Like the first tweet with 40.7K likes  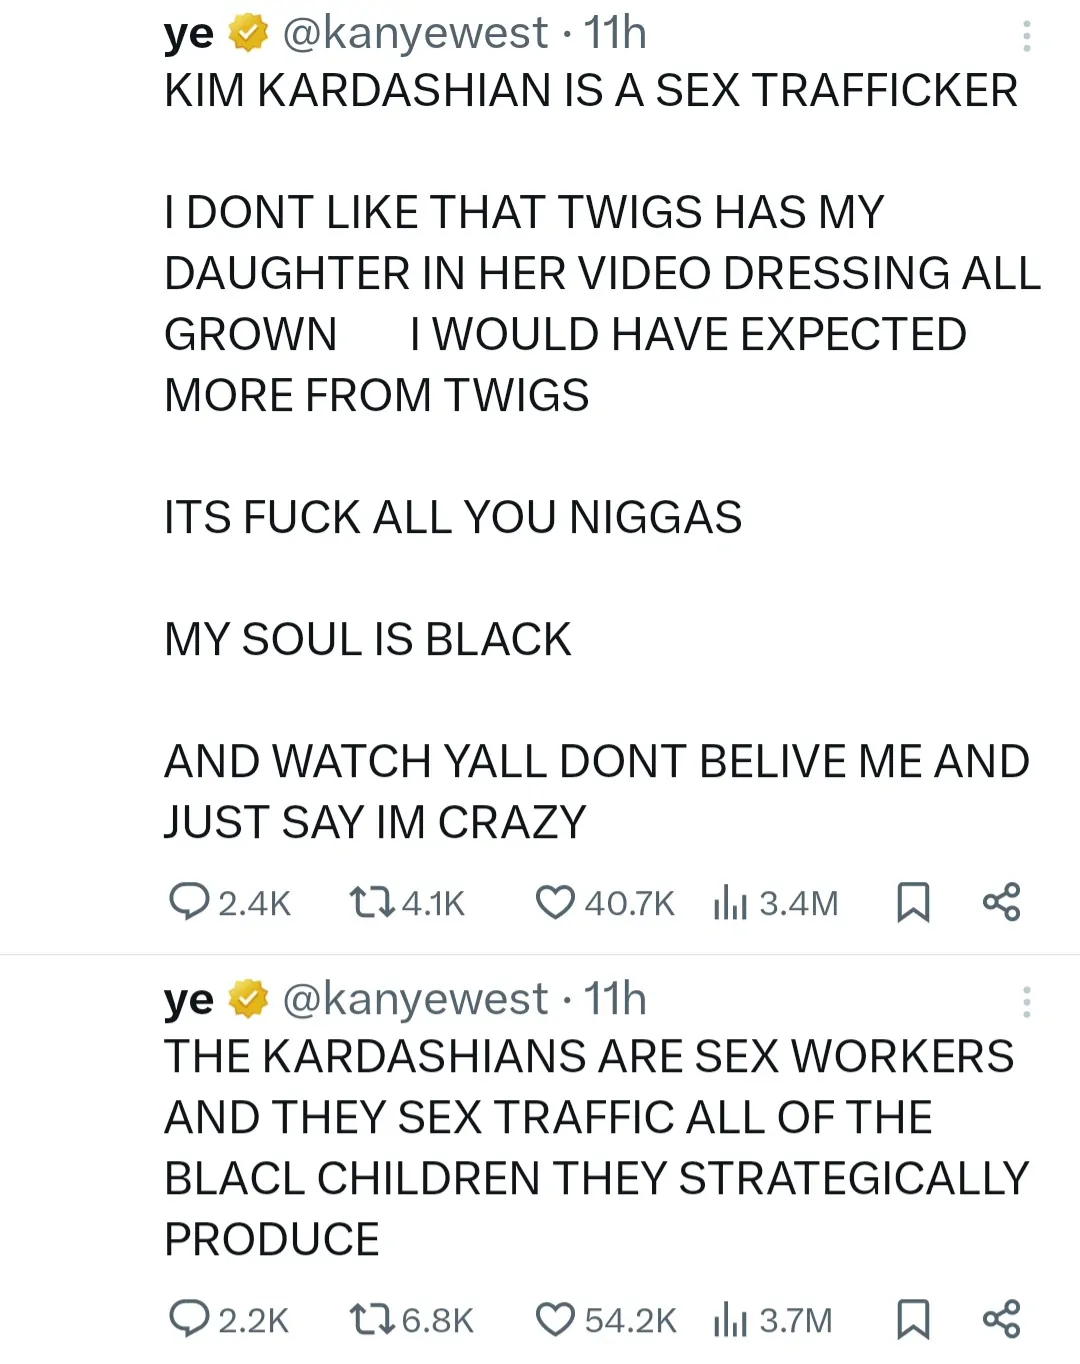click(x=555, y=902)
